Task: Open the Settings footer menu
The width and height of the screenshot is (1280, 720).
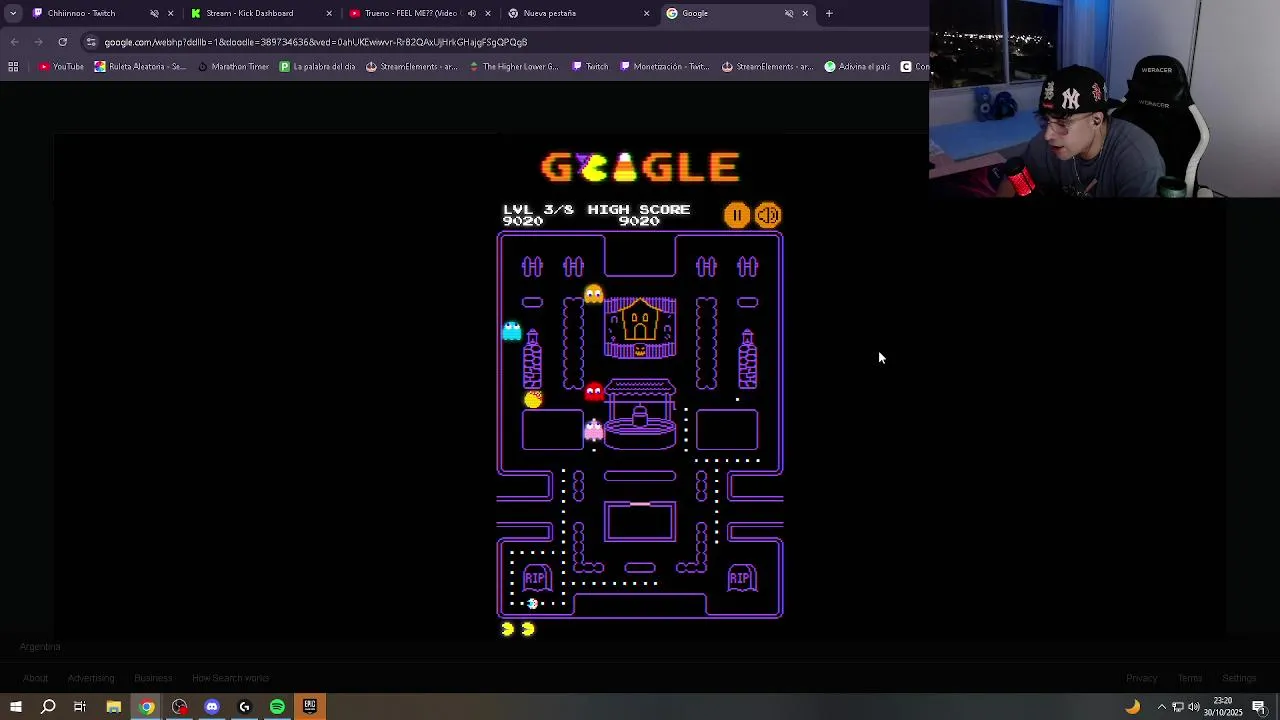Action: (x=1239, y=678)
